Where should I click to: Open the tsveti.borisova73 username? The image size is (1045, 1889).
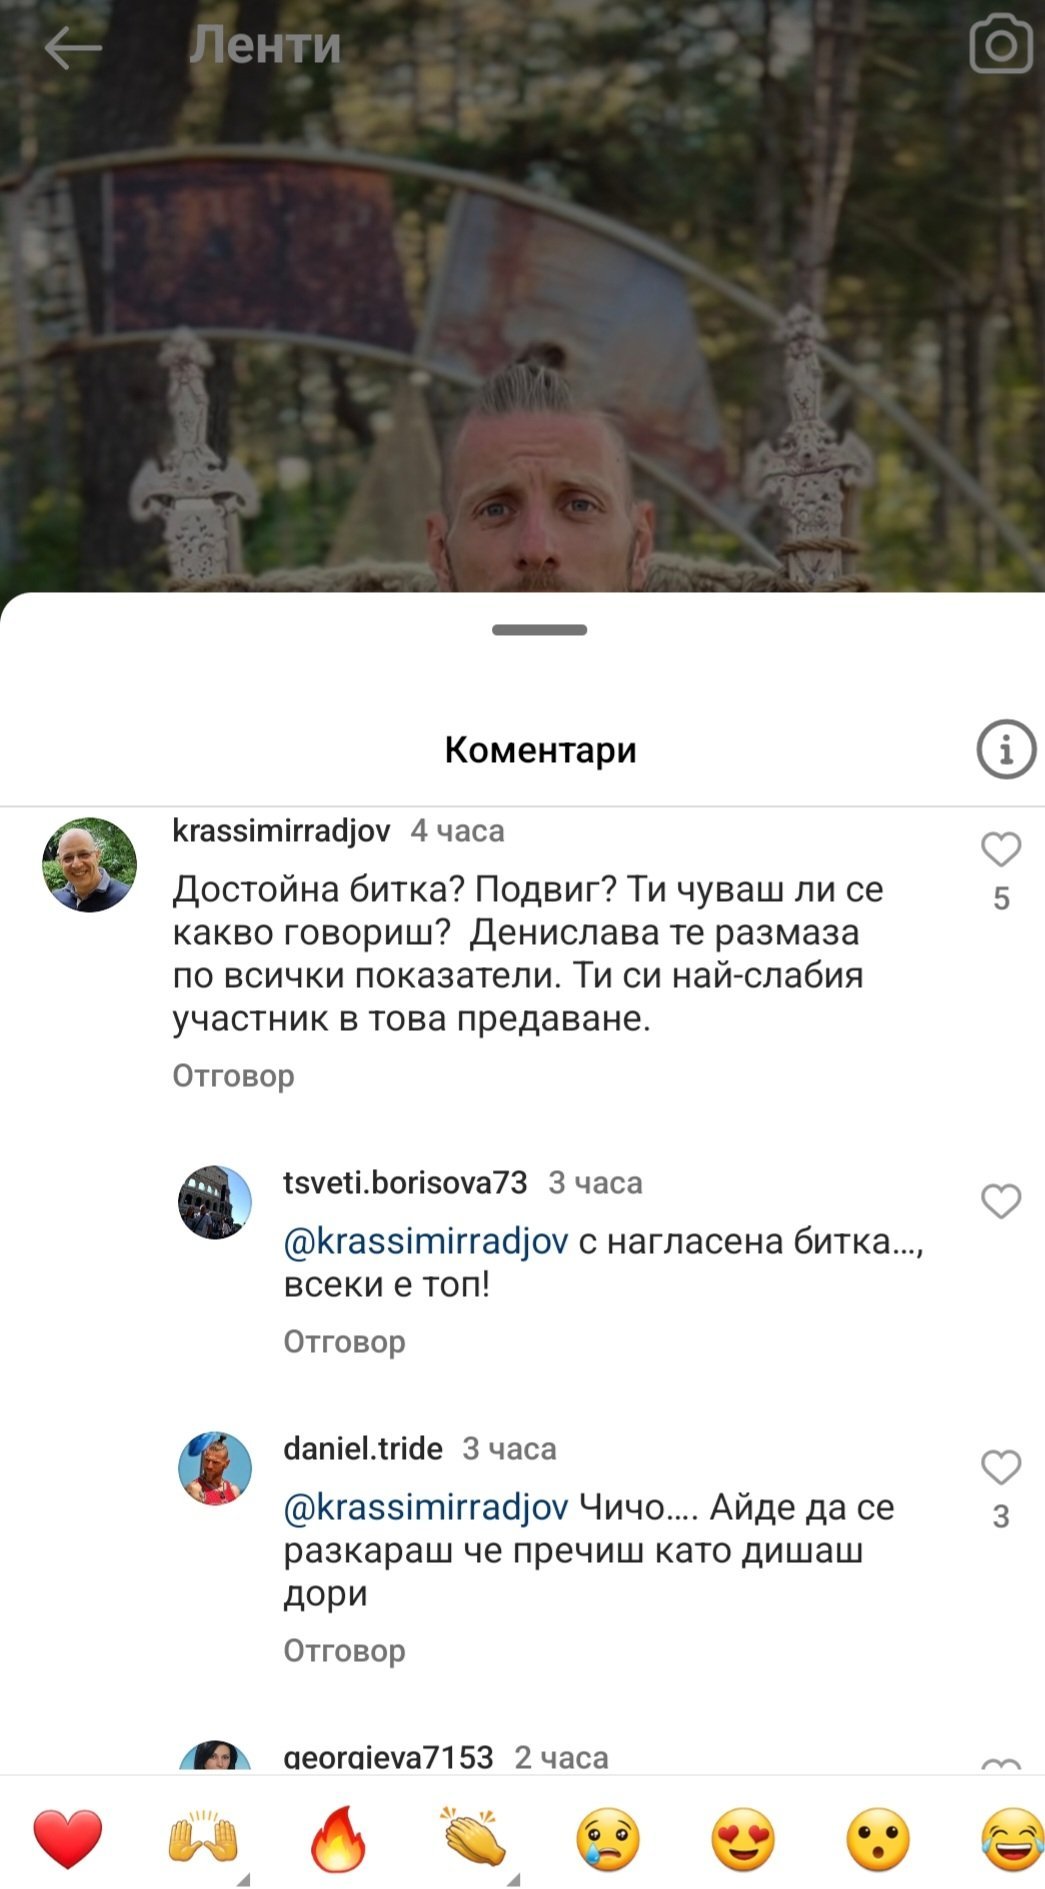tap(405, 1183)
